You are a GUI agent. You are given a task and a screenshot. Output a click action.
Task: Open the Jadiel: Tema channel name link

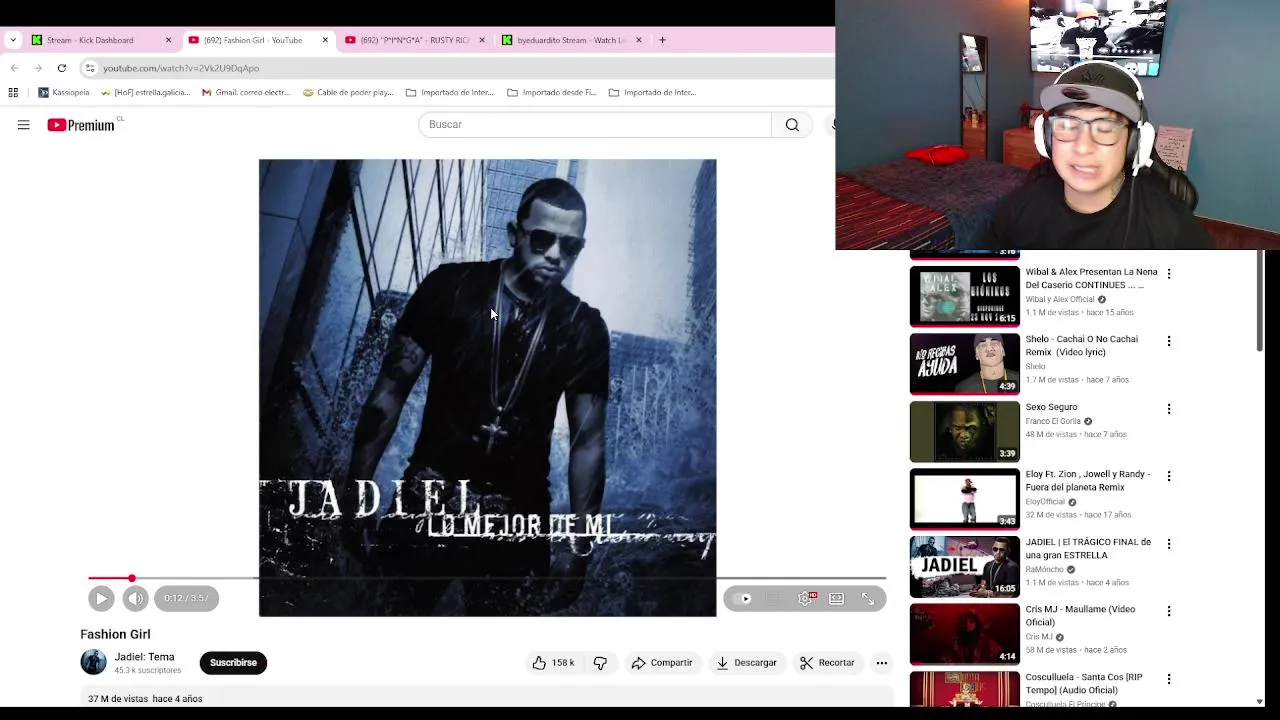pyautogui.click(x=144, y=657)
